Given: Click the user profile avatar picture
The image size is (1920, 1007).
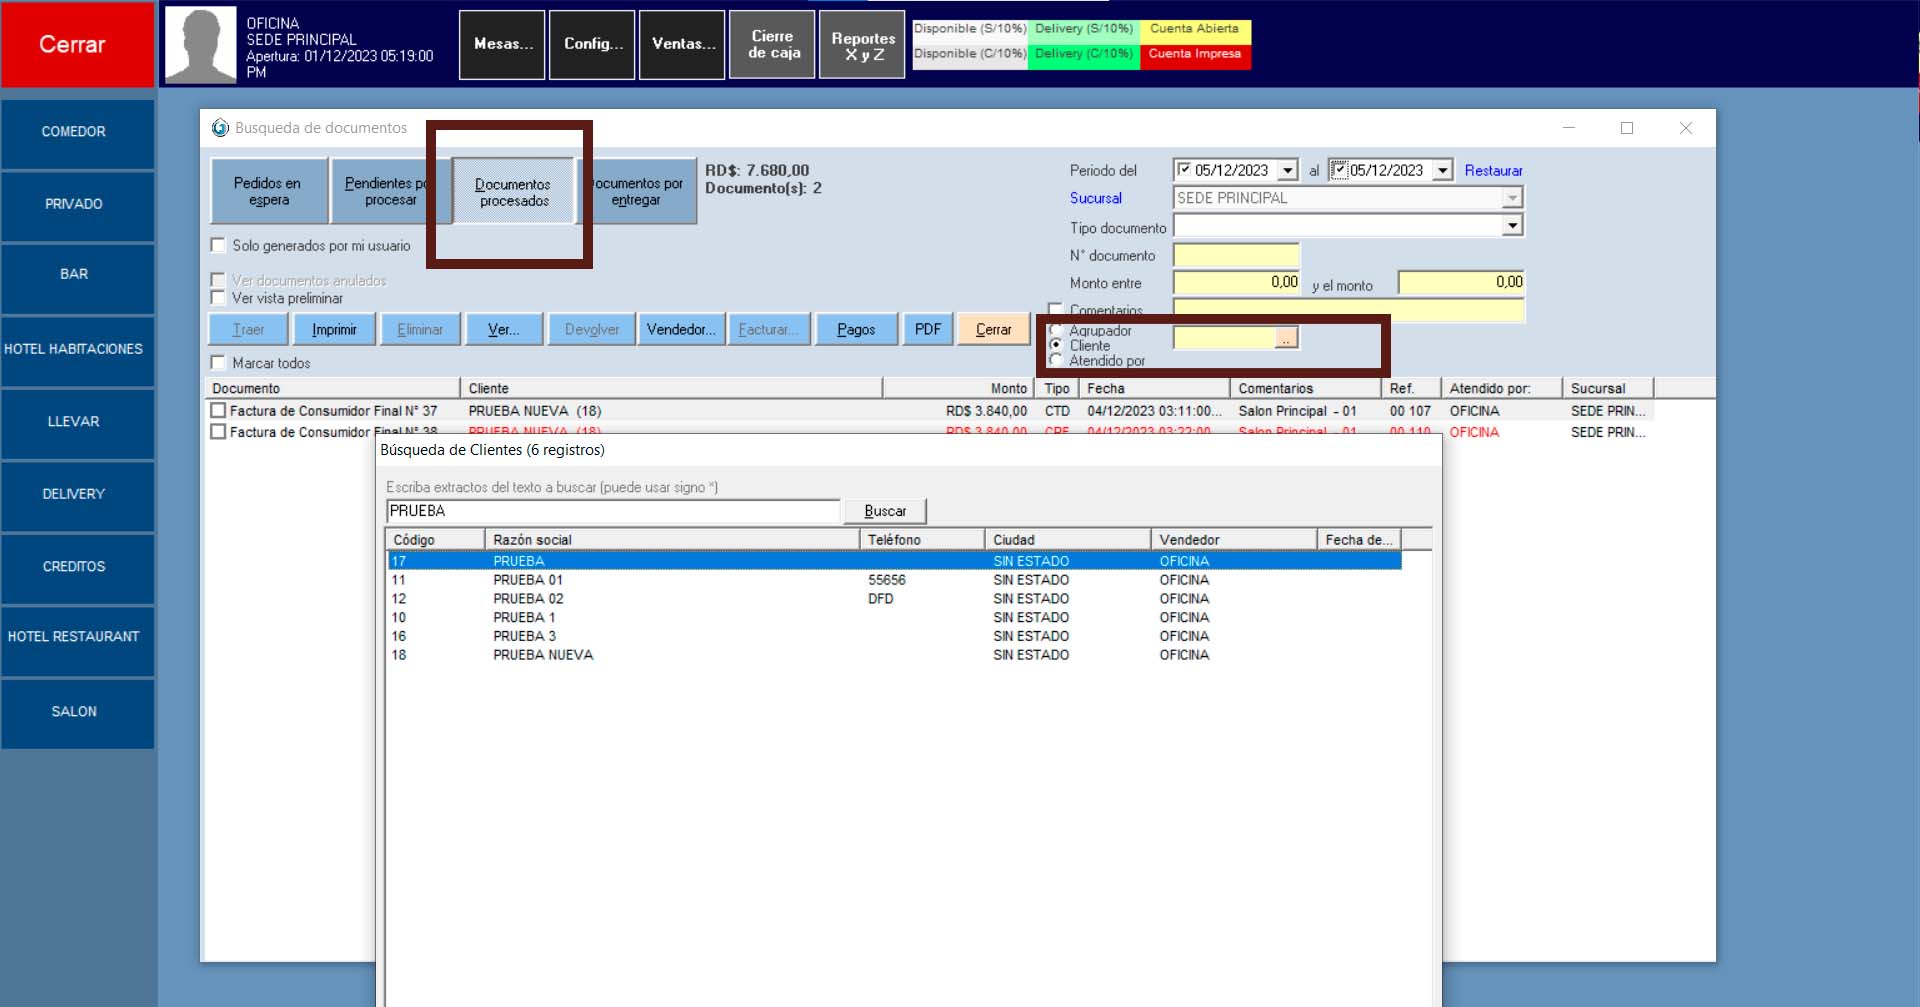Looking at the screenshot, I should point(200,45).
